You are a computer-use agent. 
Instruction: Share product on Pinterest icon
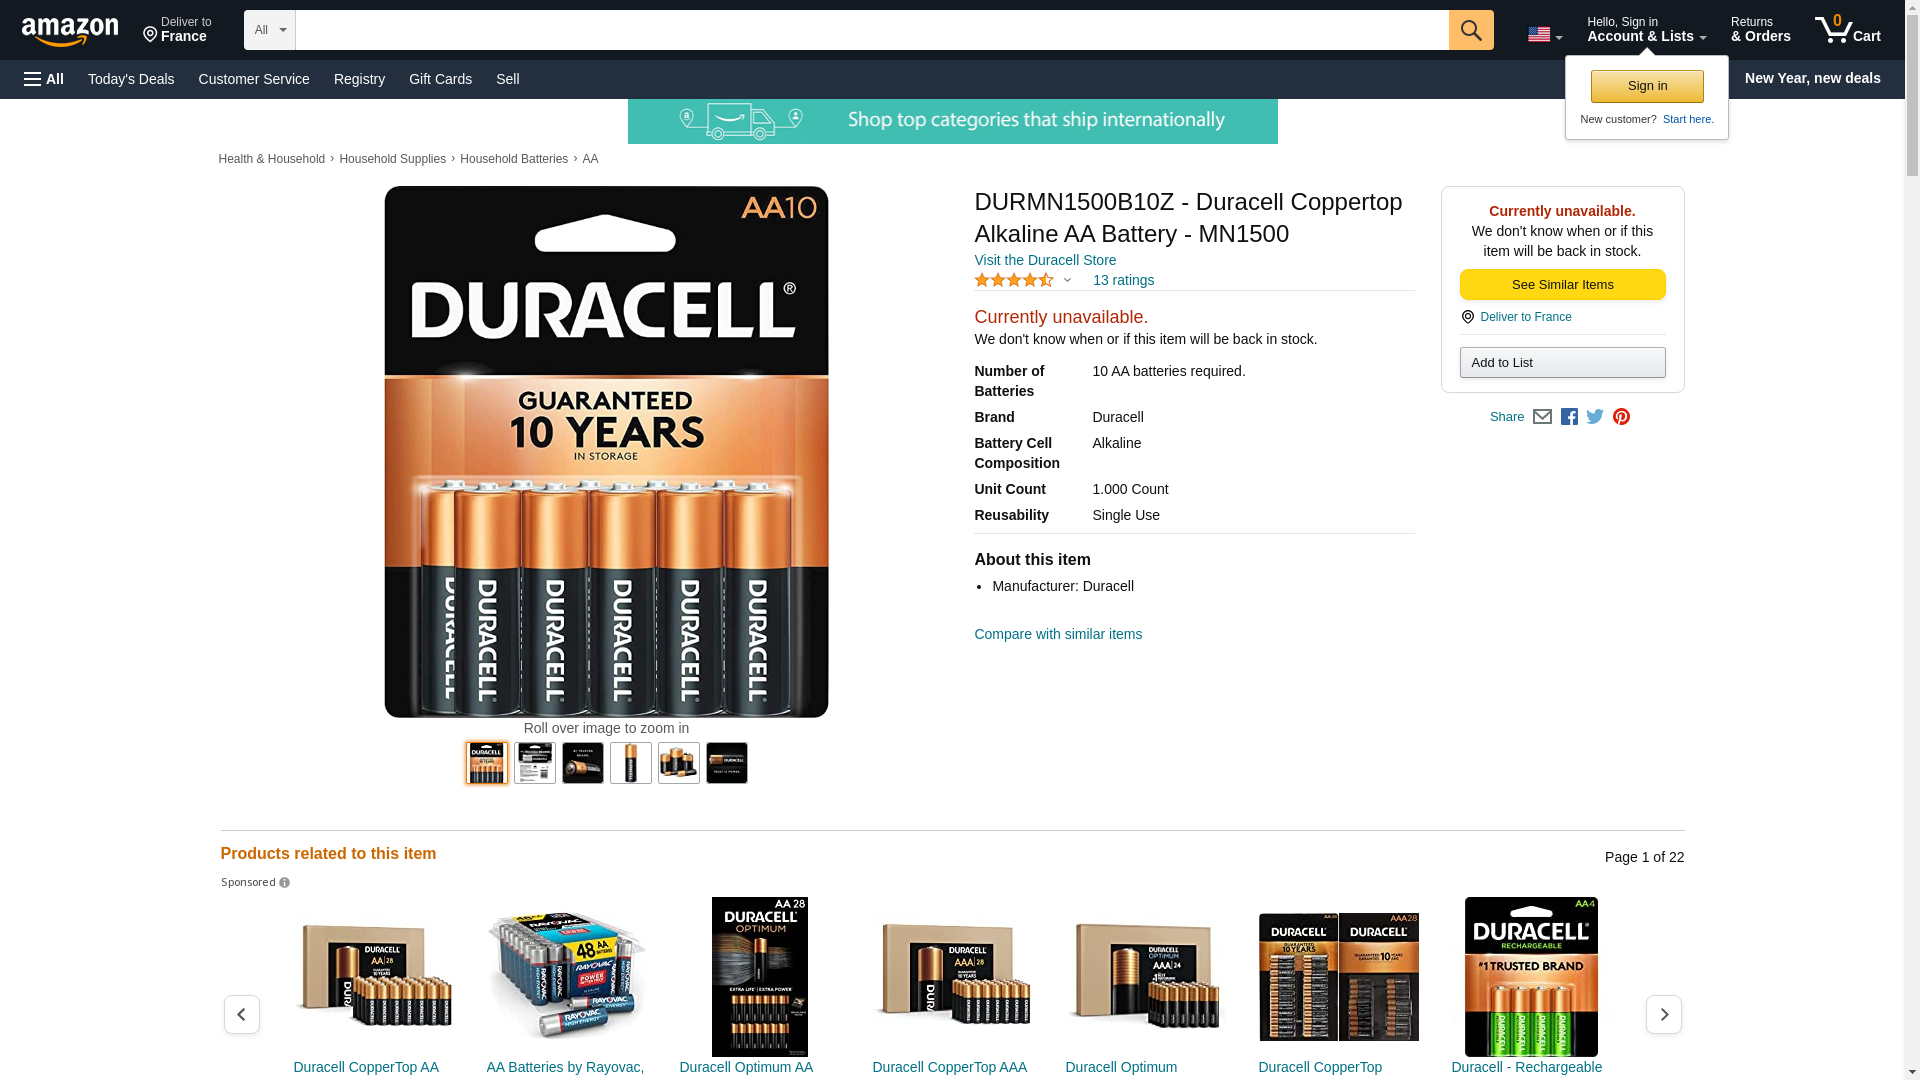point(1621,417)
